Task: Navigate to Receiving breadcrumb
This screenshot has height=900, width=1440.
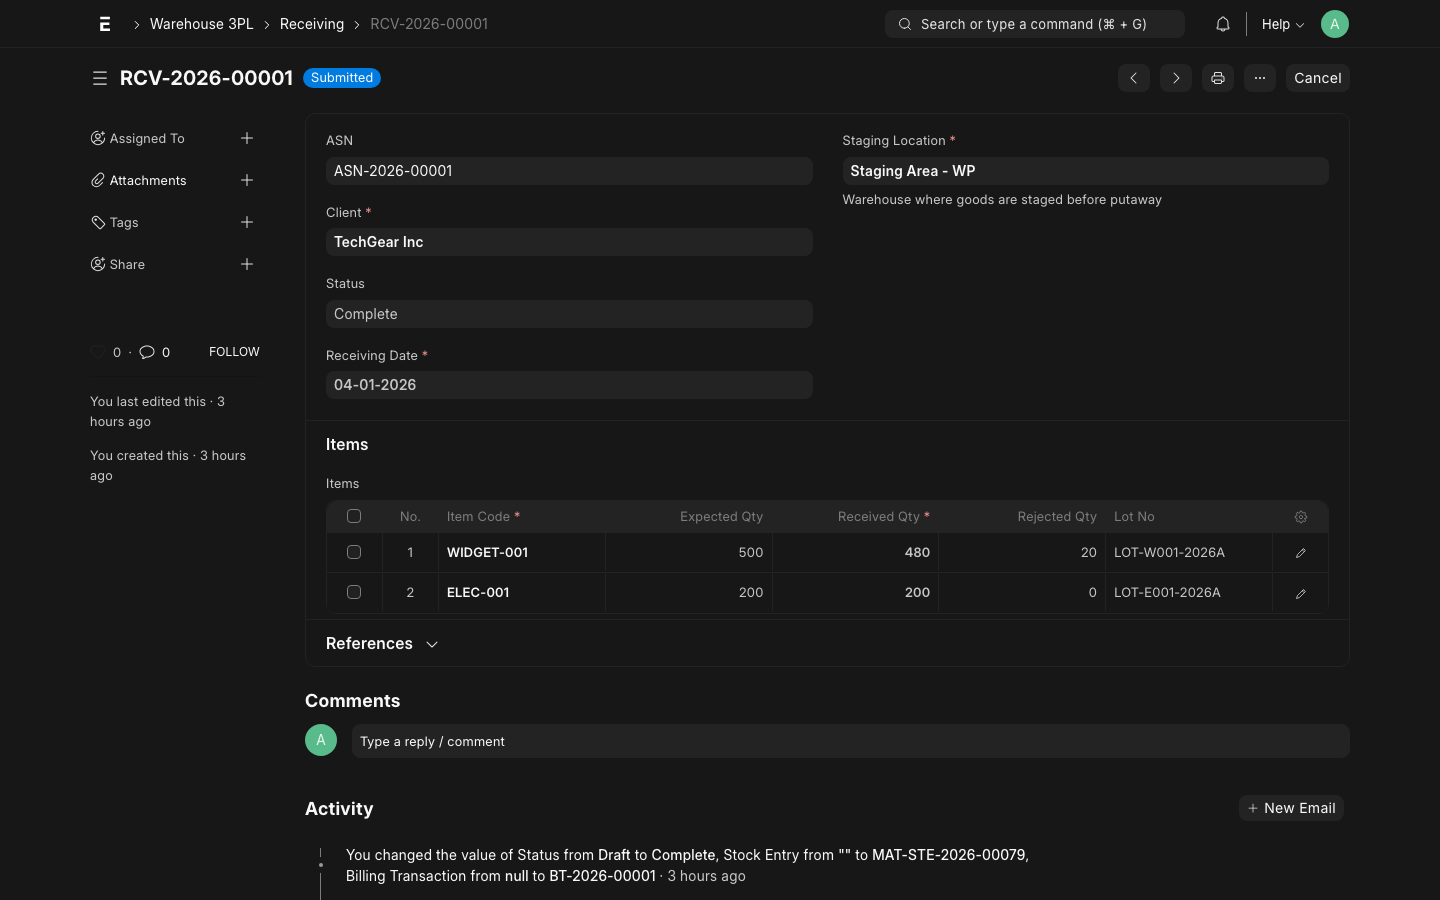Action: click(311, 24)
